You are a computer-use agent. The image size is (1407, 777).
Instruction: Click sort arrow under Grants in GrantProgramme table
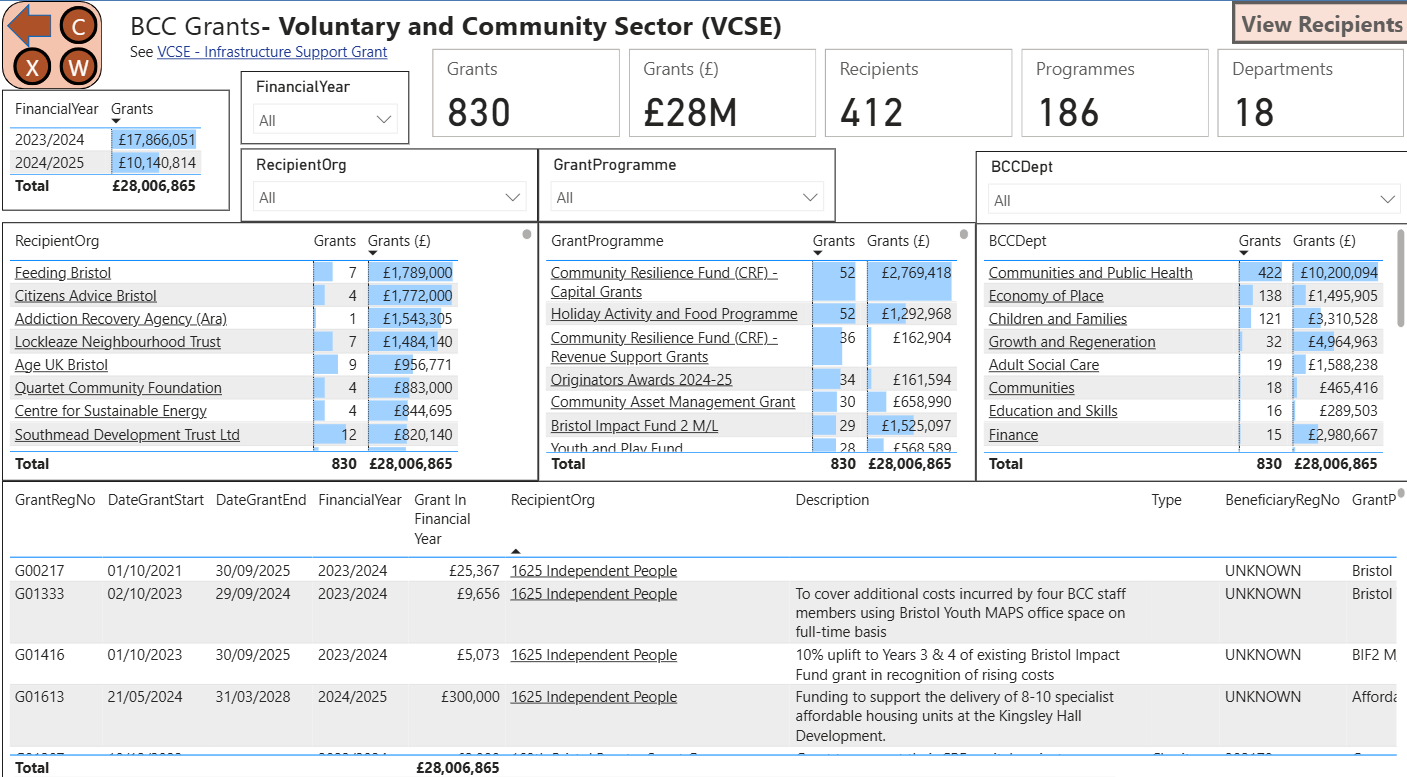[818, 254]
